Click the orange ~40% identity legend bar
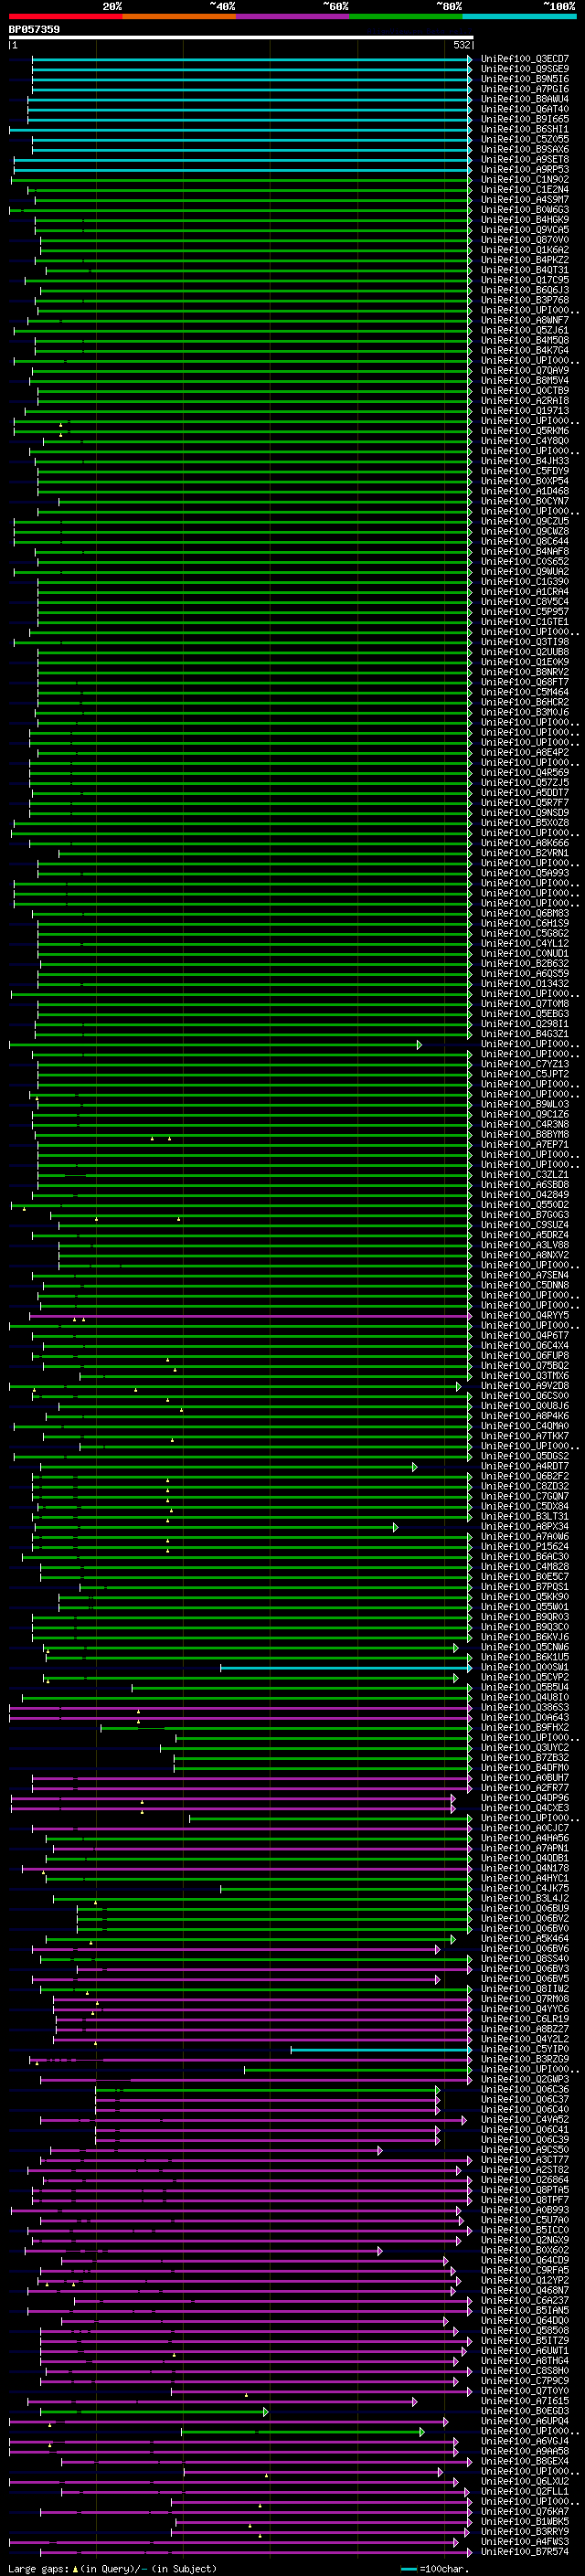This screenshot has width=585, height=2576. click(x=179, y=16)
